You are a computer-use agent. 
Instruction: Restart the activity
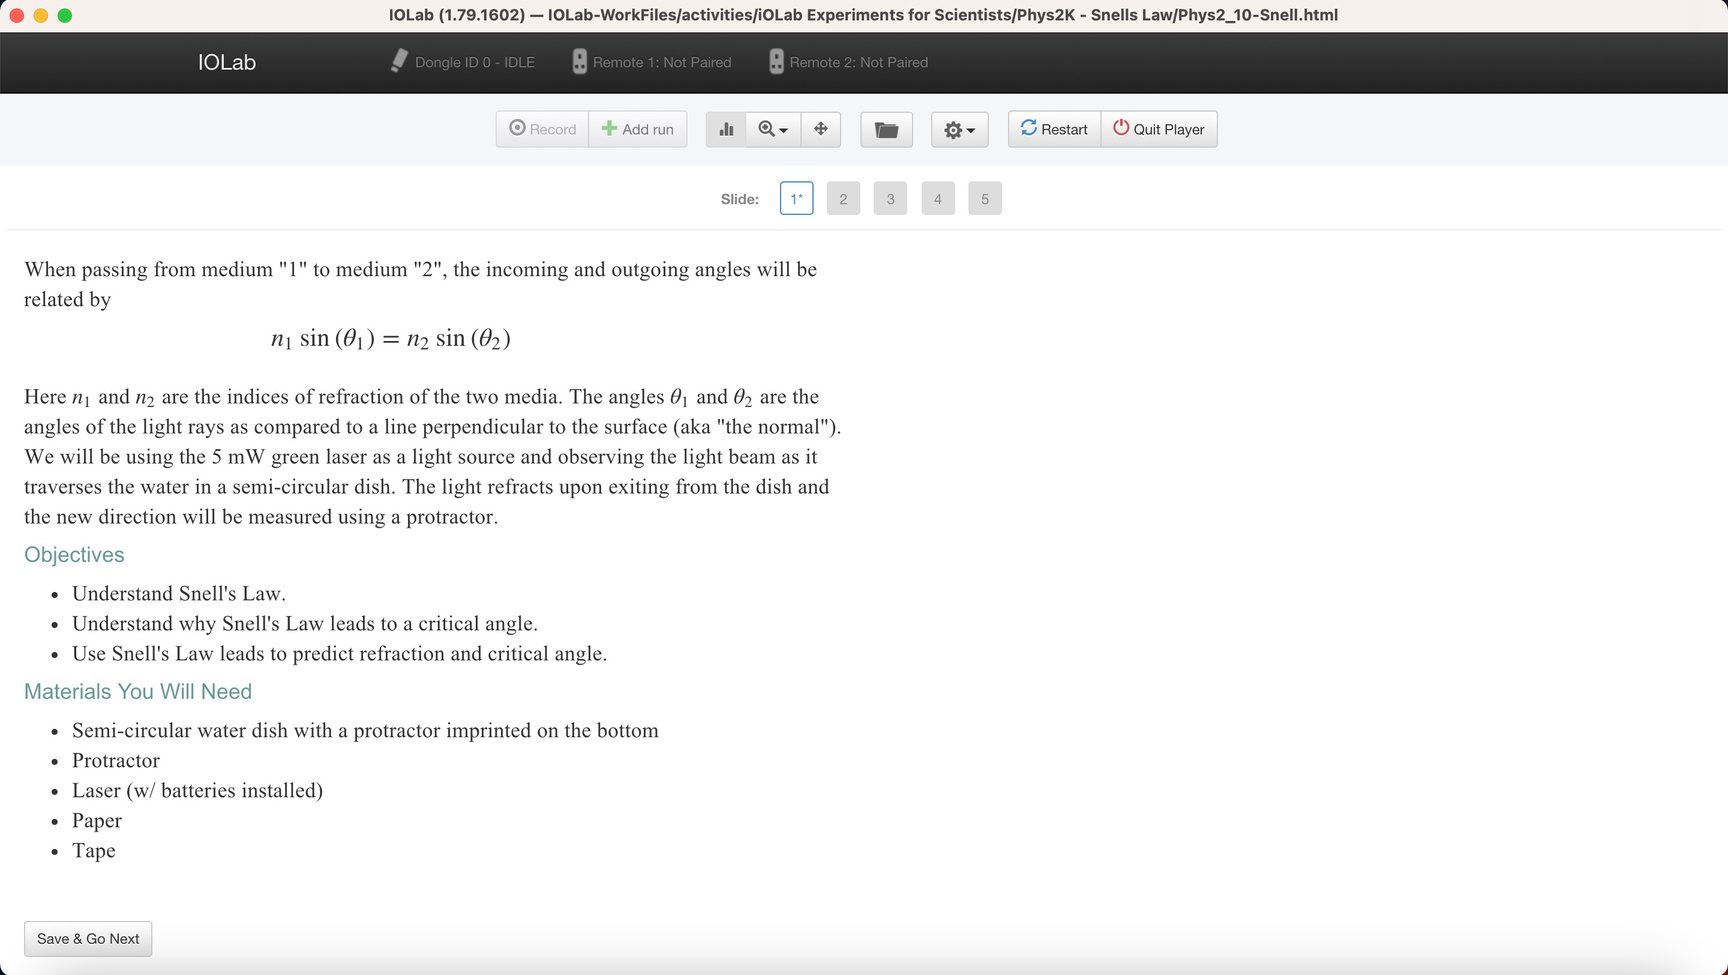[x=1055, y=129]
